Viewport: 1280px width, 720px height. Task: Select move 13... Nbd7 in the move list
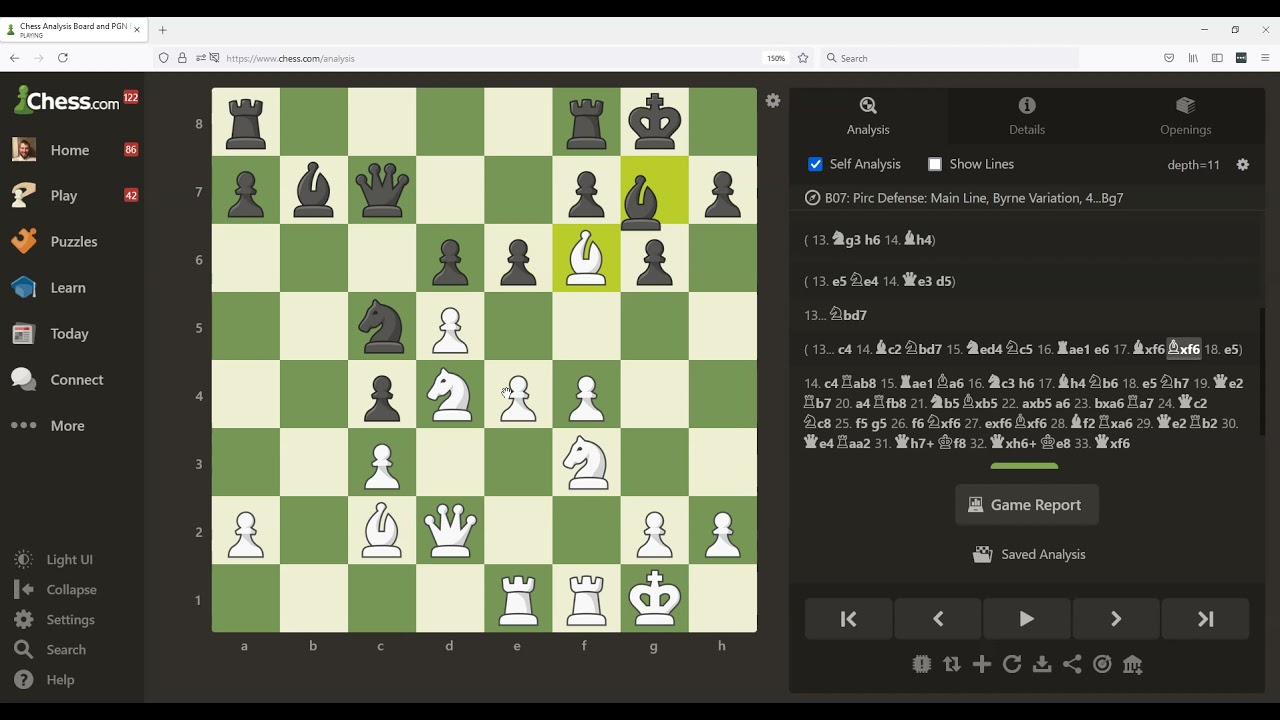point(848,315)
